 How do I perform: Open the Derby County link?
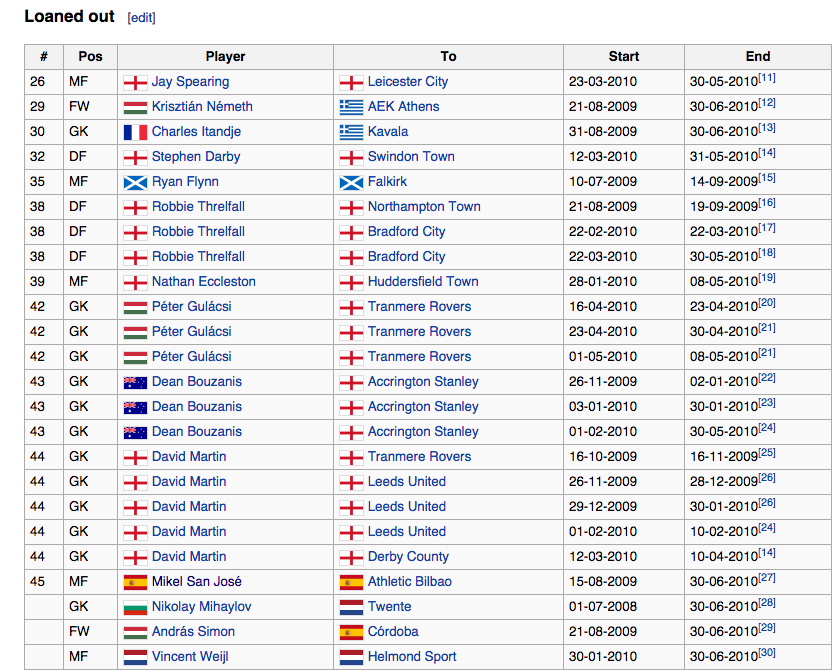pyautogui.click(x=408, y=557)
